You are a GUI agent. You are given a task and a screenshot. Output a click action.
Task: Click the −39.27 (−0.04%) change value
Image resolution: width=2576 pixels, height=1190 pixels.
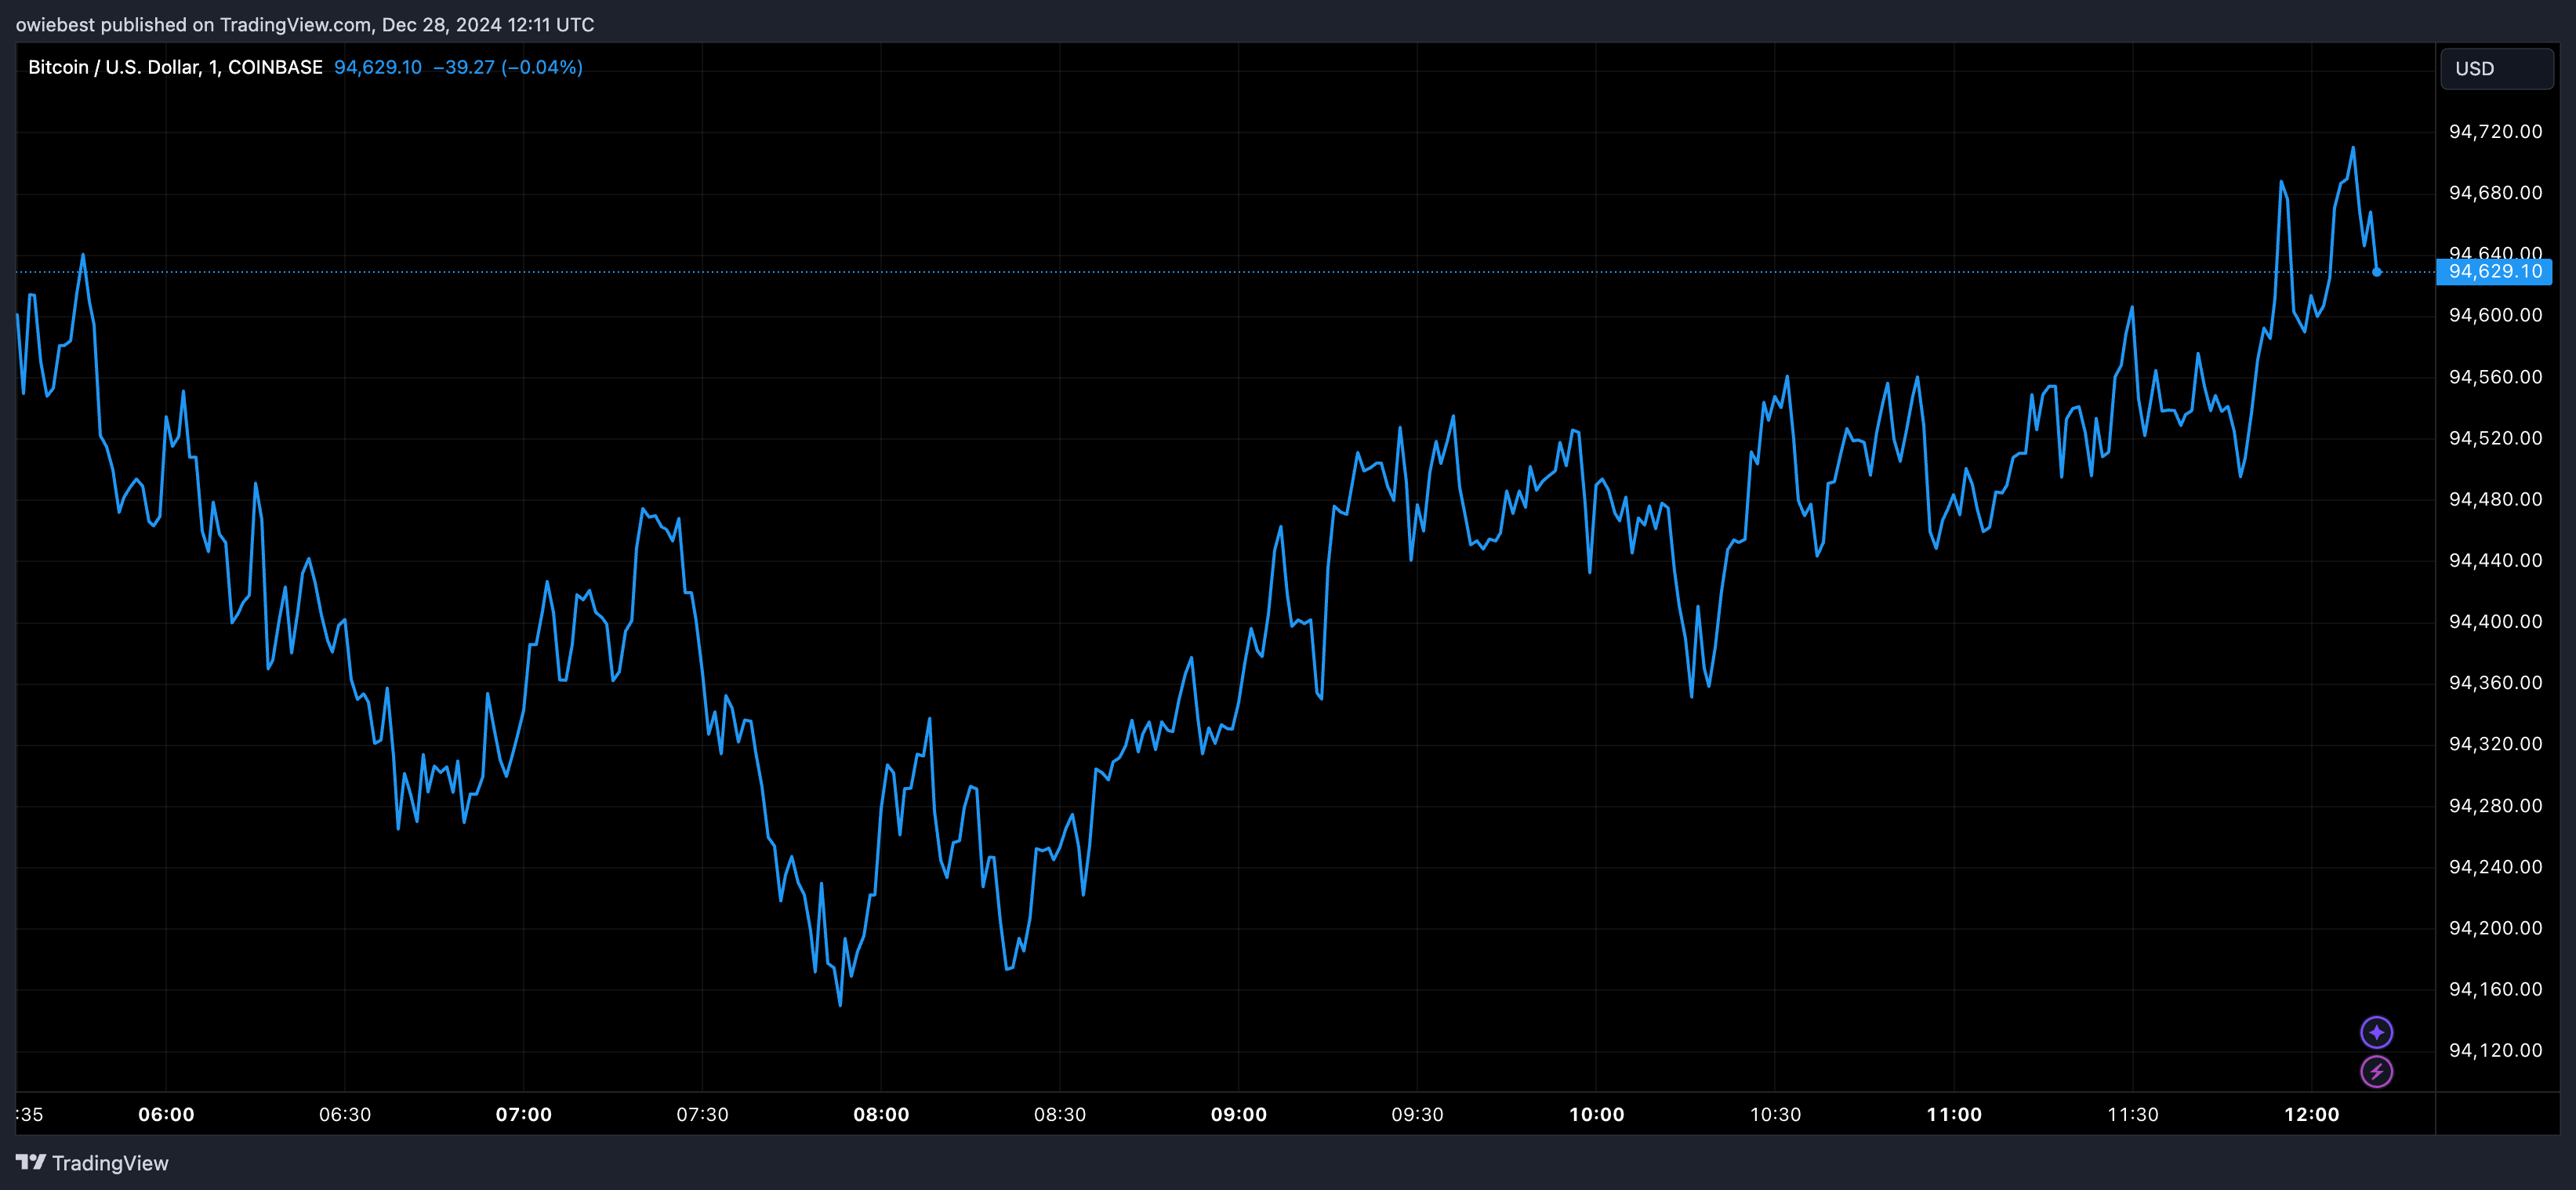coord(508,67)
